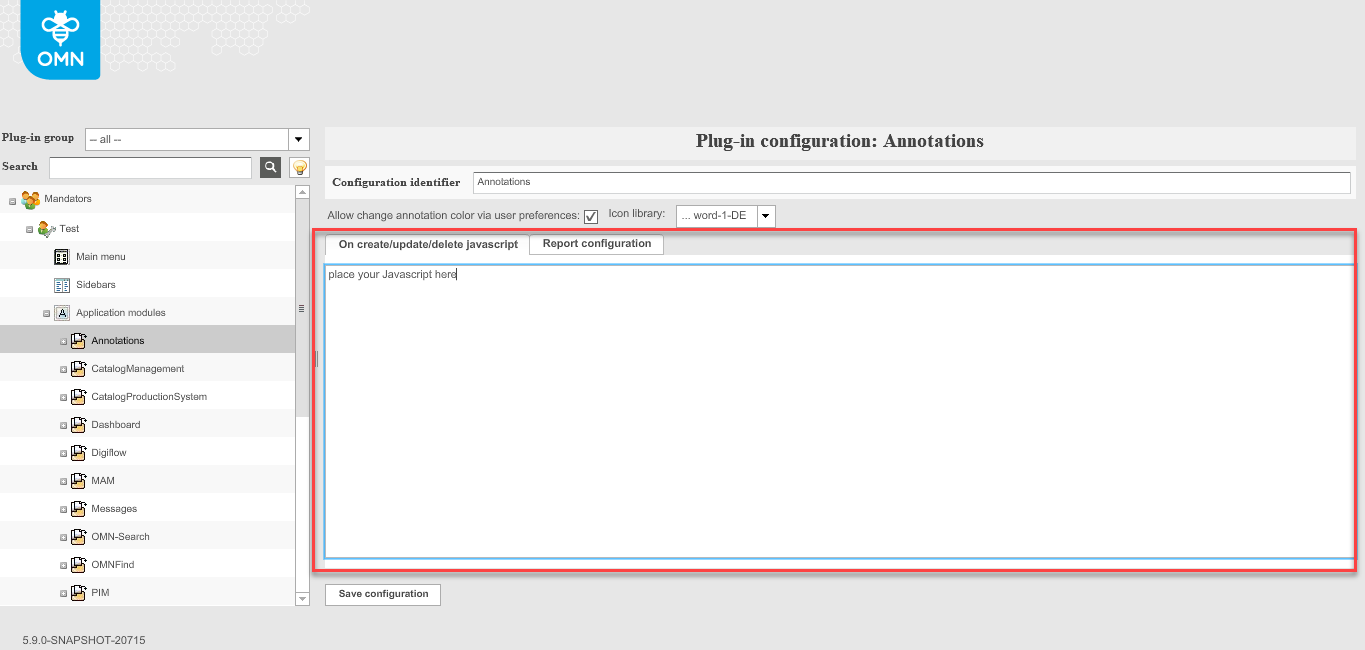Click the Mandators group icon

coord(30,199)
